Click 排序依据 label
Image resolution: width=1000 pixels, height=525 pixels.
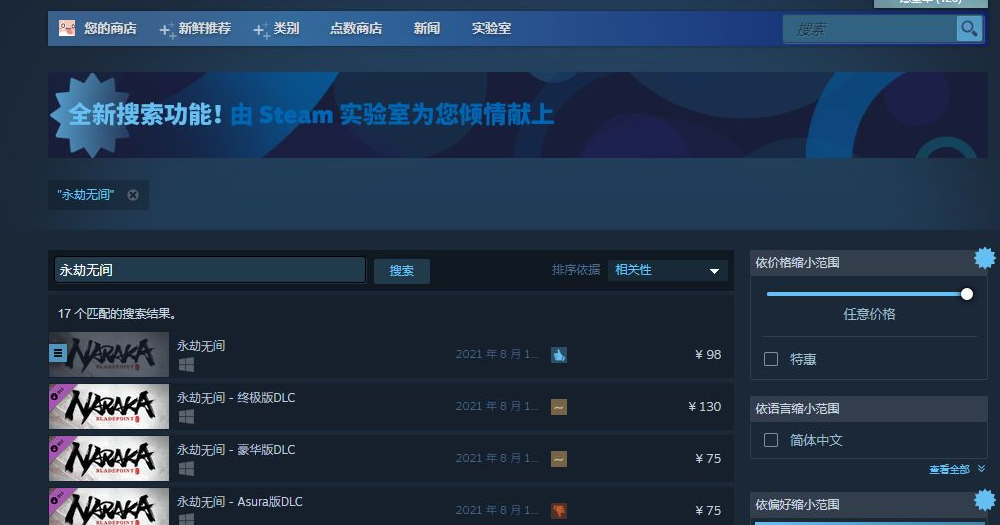point(576,270)
